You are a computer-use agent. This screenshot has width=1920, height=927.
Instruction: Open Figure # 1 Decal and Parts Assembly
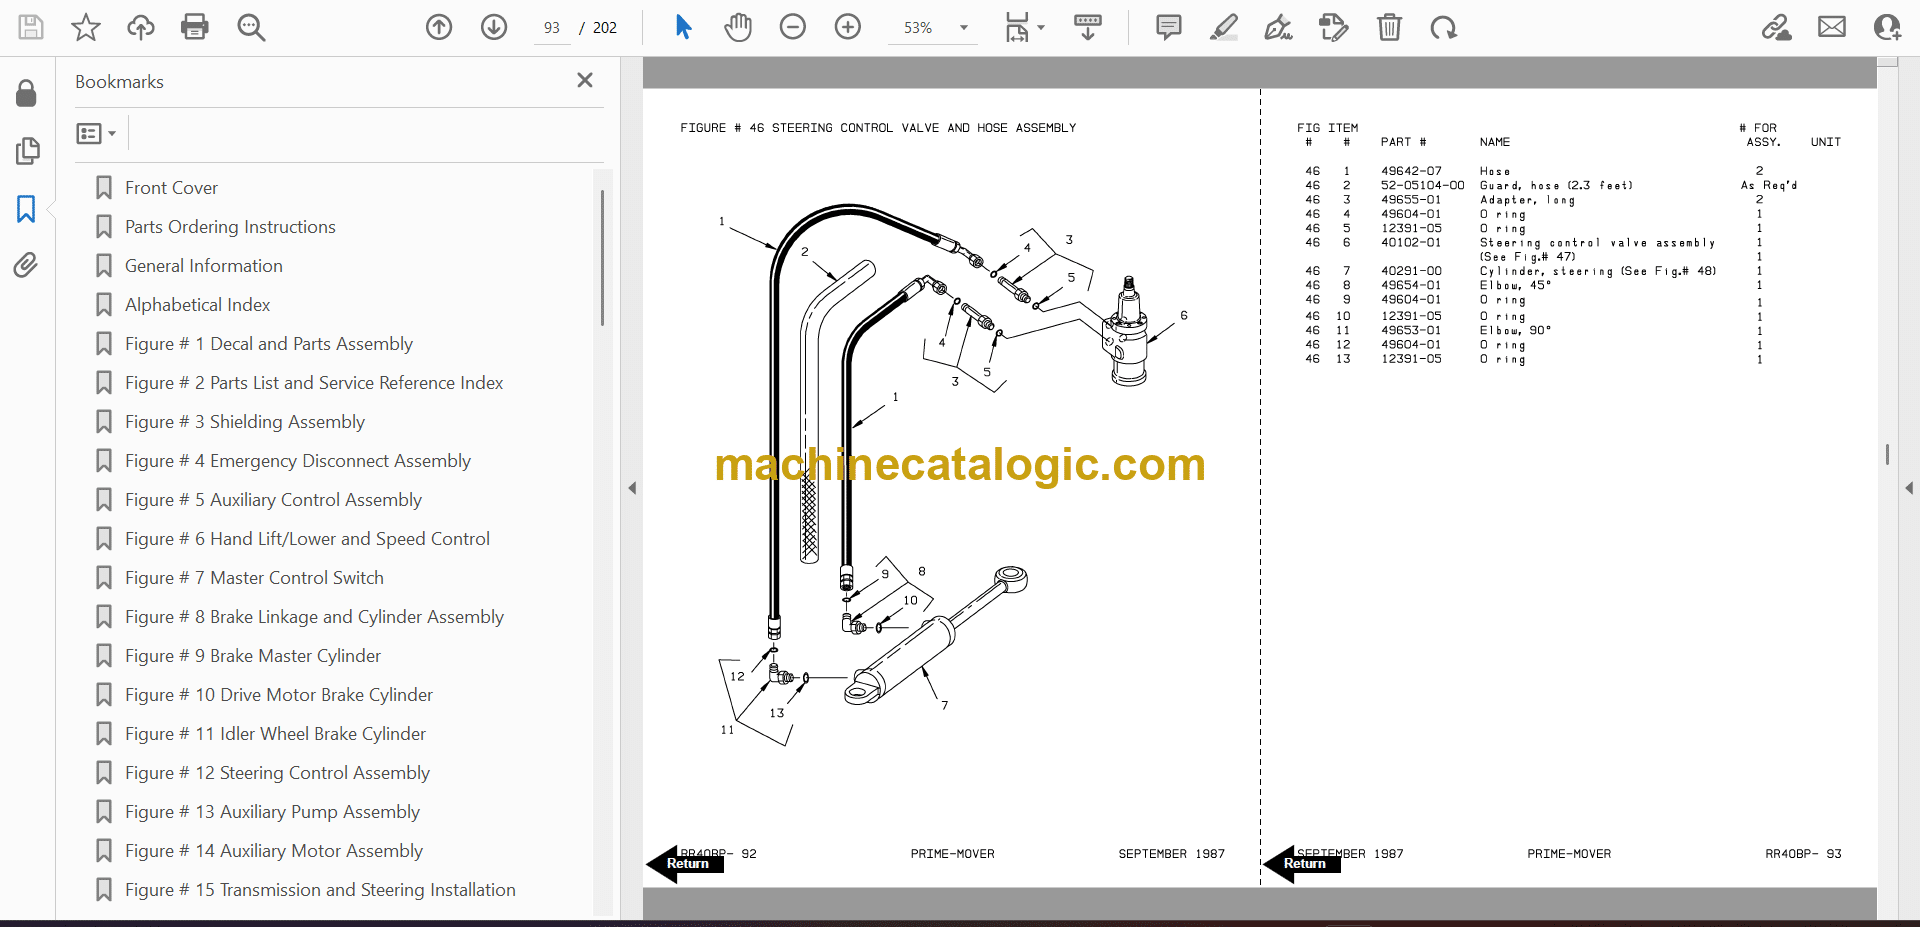[x=269, y=344]
